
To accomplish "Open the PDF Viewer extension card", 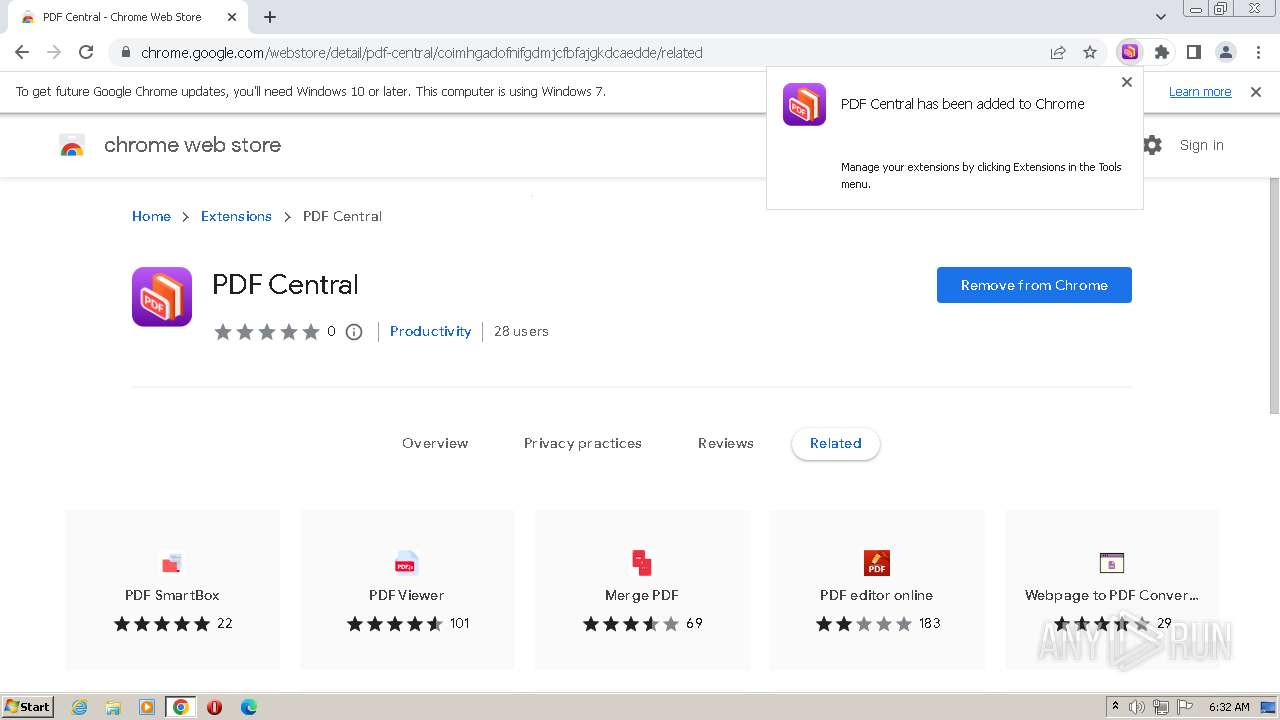I will (x=407, y=589).
